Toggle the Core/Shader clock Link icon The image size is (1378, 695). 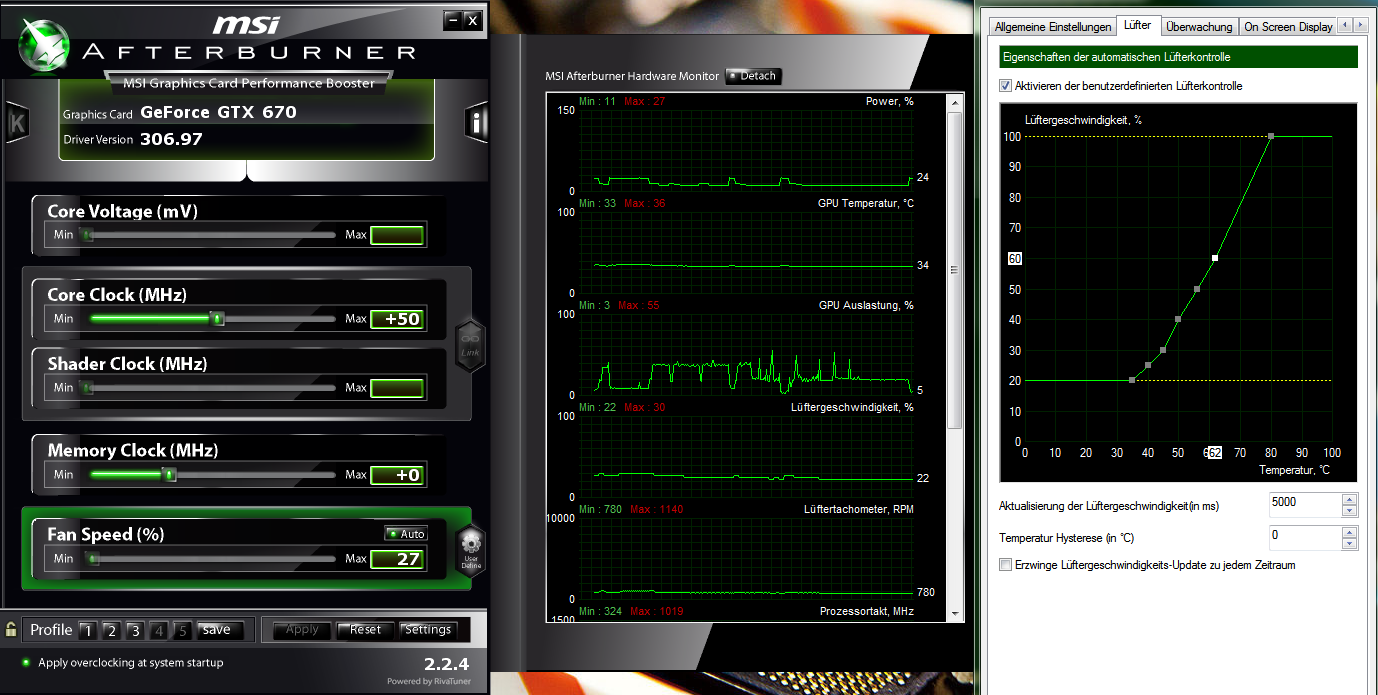pos(470,346)
